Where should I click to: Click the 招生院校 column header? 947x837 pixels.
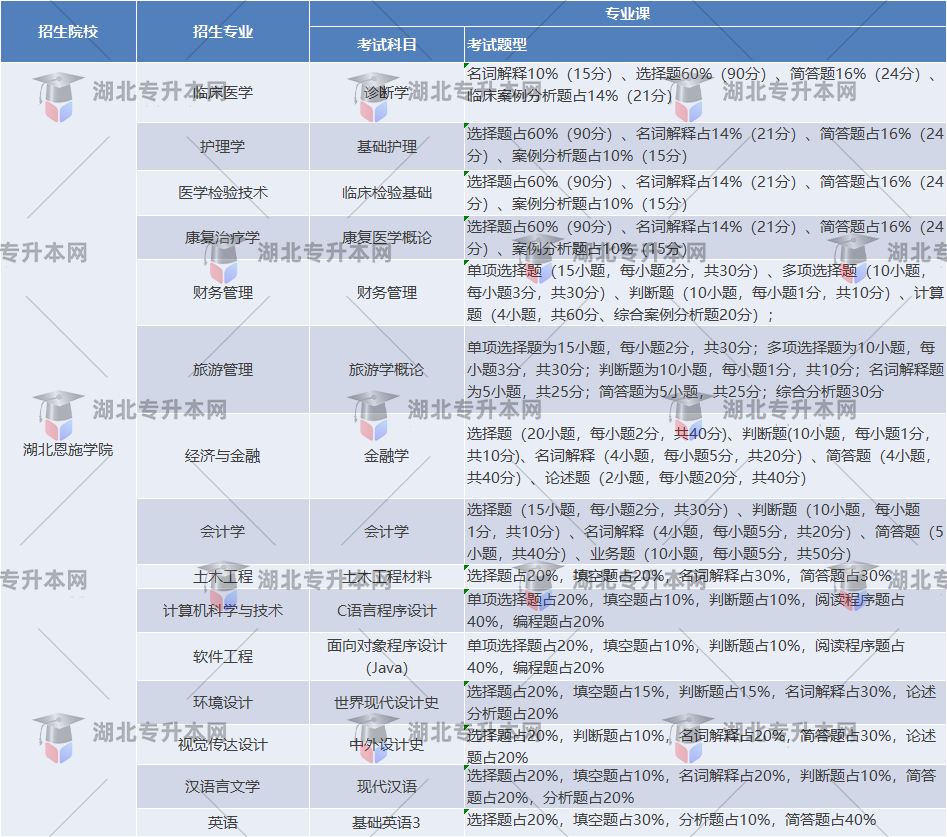[x=68, y=31]
